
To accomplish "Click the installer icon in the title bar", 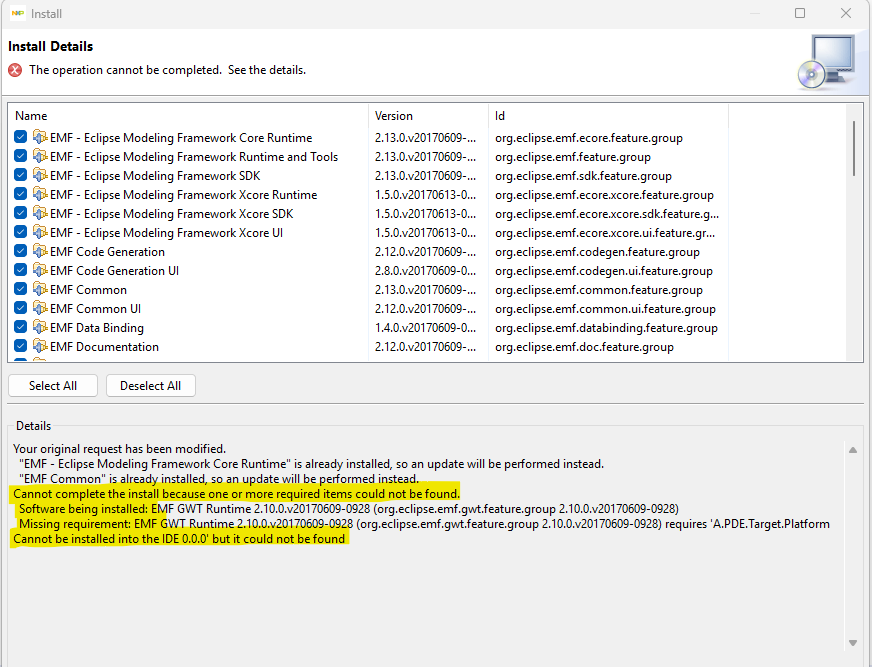I will [x=18, y=13].
